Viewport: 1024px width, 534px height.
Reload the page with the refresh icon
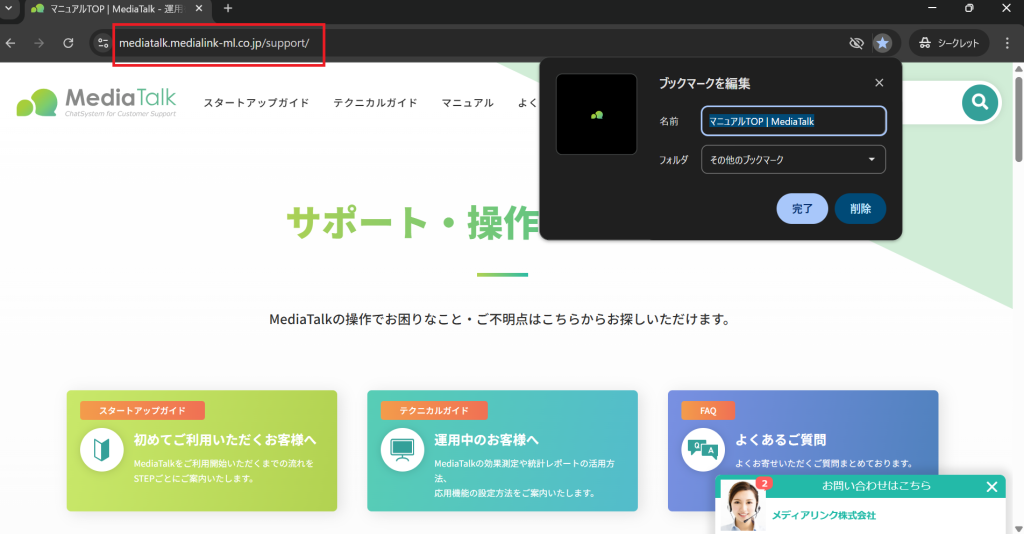point(68,43)
